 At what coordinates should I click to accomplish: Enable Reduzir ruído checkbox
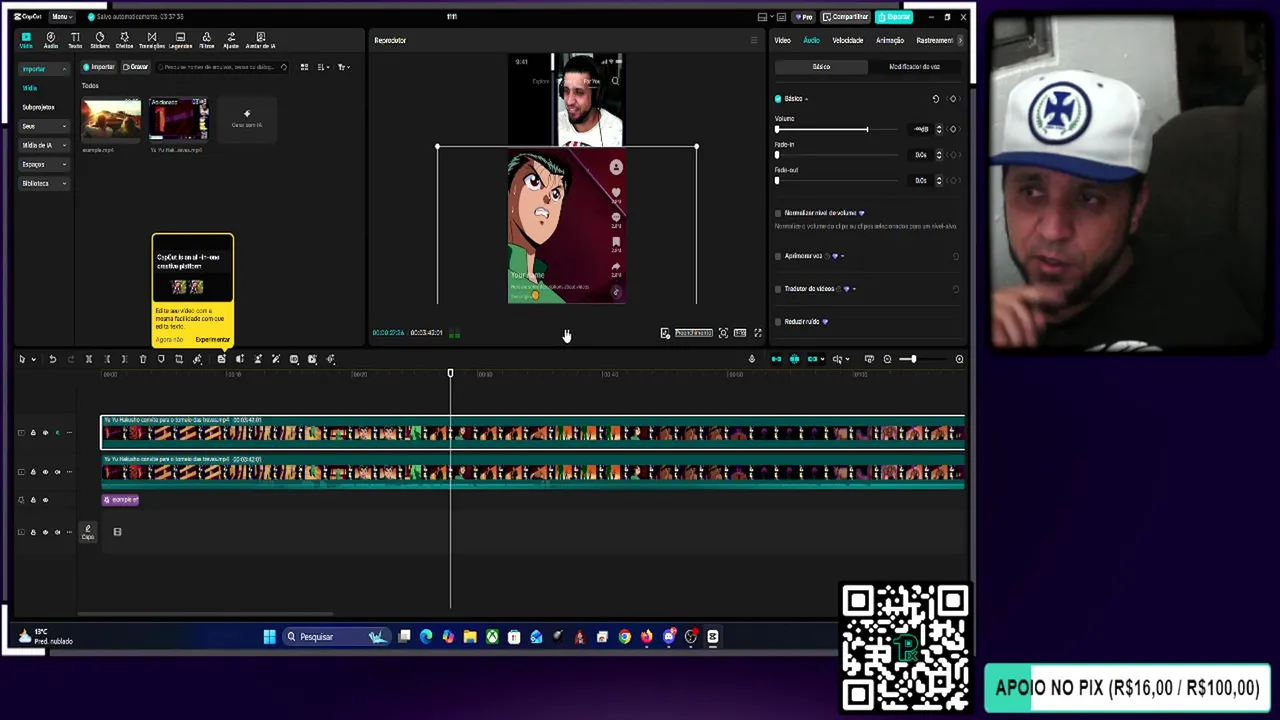(778, 322)
